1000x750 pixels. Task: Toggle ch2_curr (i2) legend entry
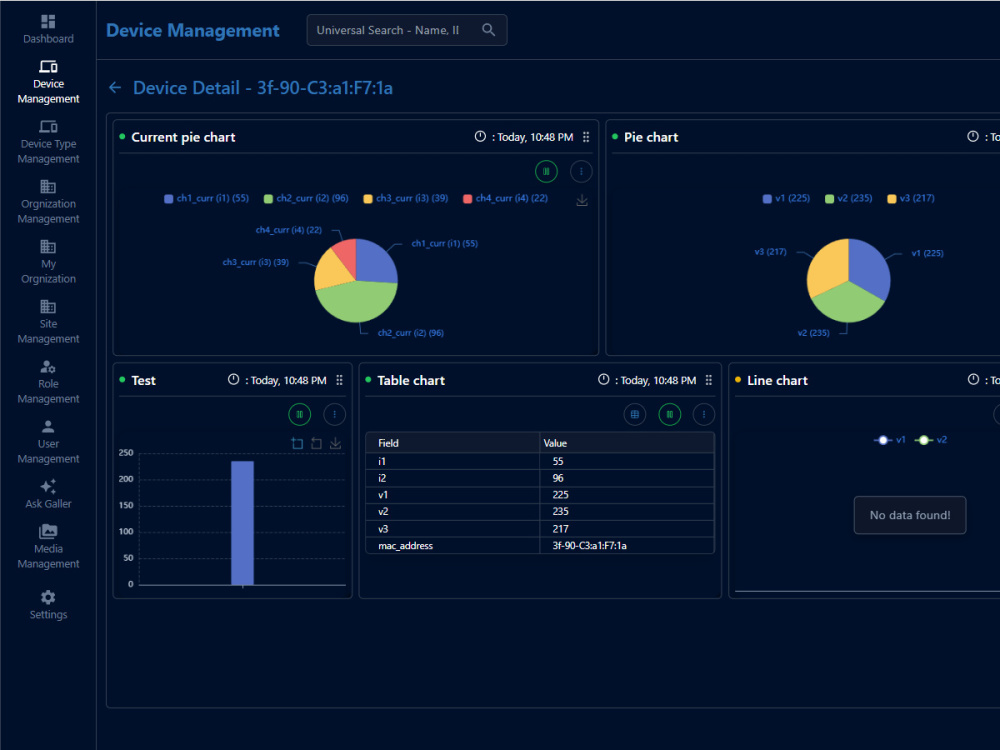306,198
